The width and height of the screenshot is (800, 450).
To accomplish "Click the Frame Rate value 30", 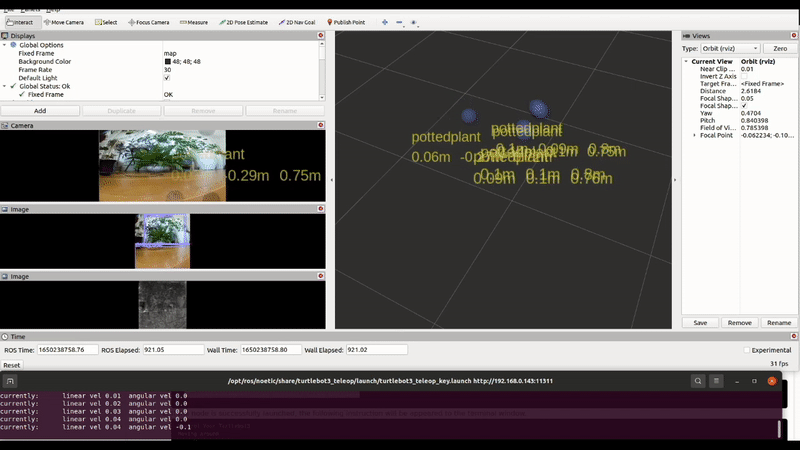I will pos(167,70).
